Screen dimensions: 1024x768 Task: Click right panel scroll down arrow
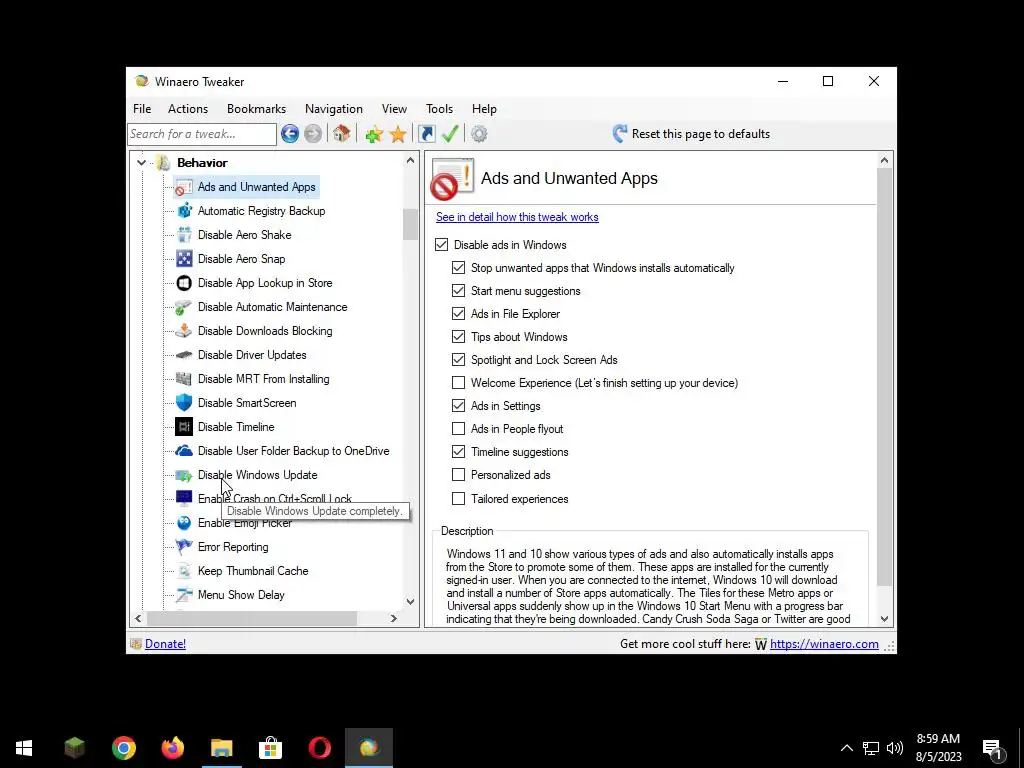tap(884, 618)
